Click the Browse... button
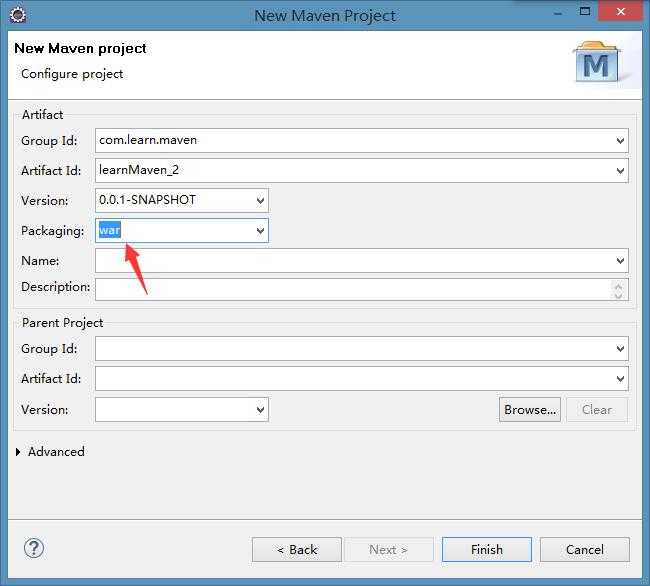 pos(530,409)
